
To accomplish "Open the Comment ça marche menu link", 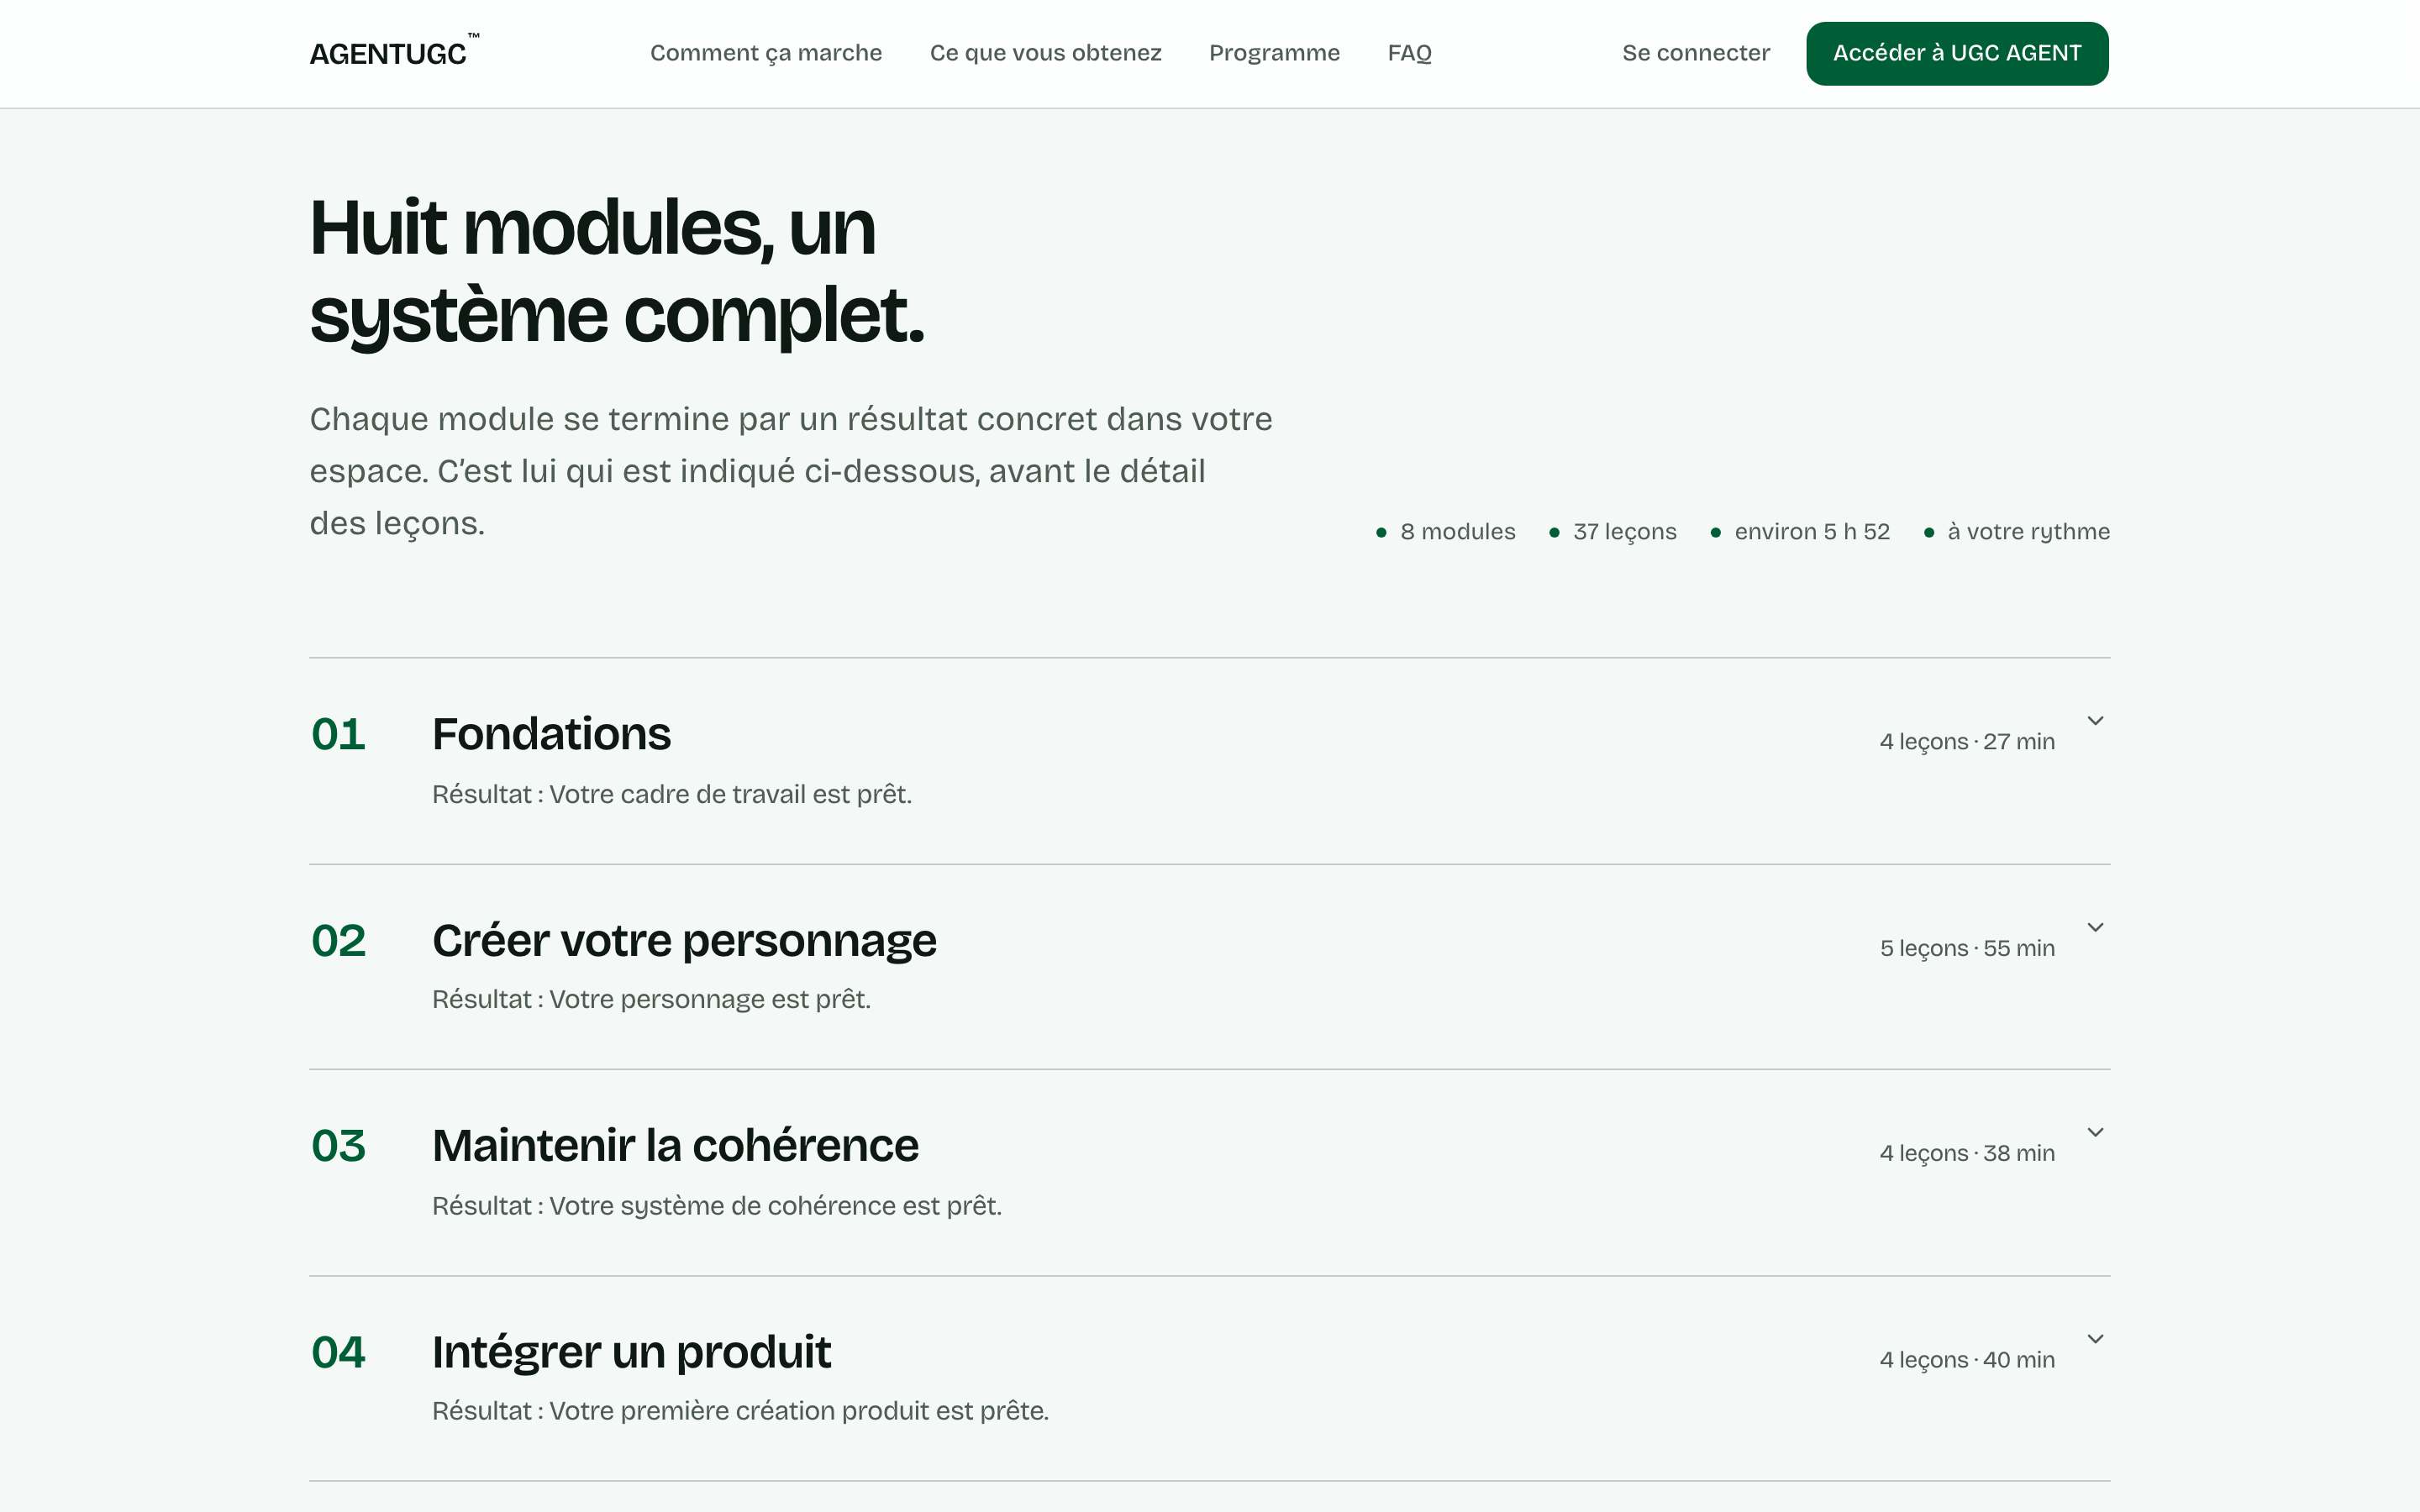I will tap(766, 53).
